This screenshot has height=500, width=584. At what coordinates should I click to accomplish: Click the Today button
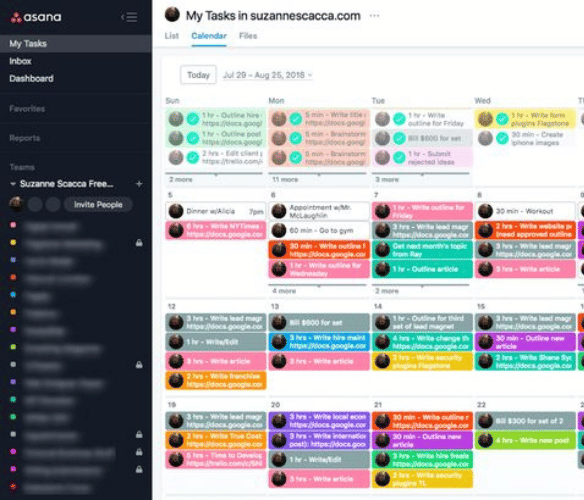click(198, 75)
